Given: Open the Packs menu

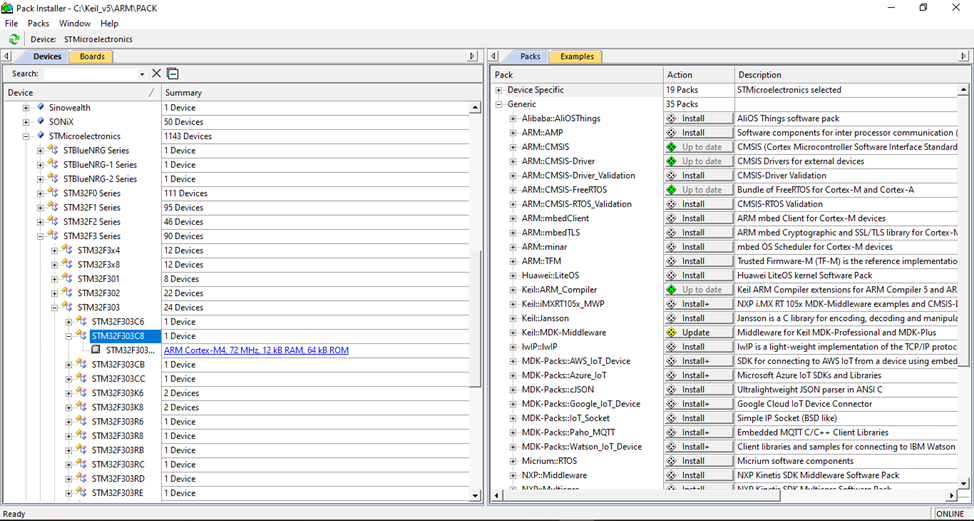Looking at the screenshot, I should pos(39,24).
